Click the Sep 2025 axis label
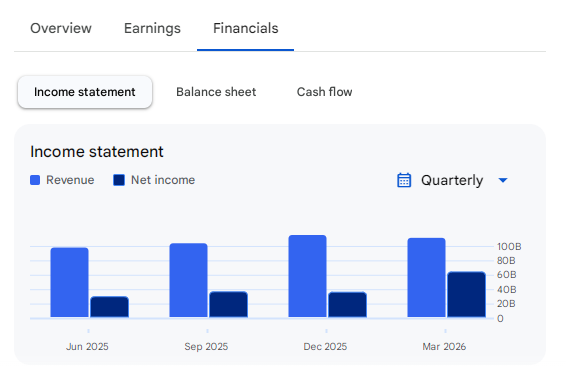Screen dimensions: 566x374 pyautogui.click(x=206, y=347)
